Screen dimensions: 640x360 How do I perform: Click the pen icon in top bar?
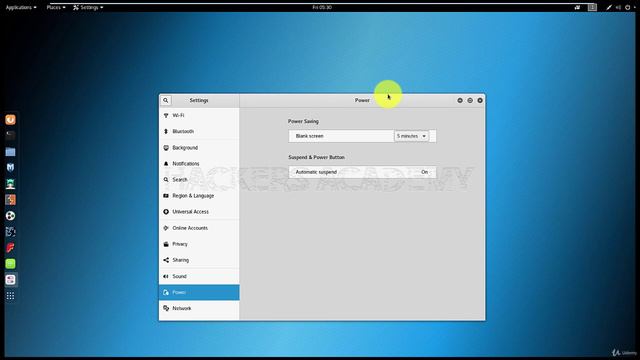click(x=609, y=7)
